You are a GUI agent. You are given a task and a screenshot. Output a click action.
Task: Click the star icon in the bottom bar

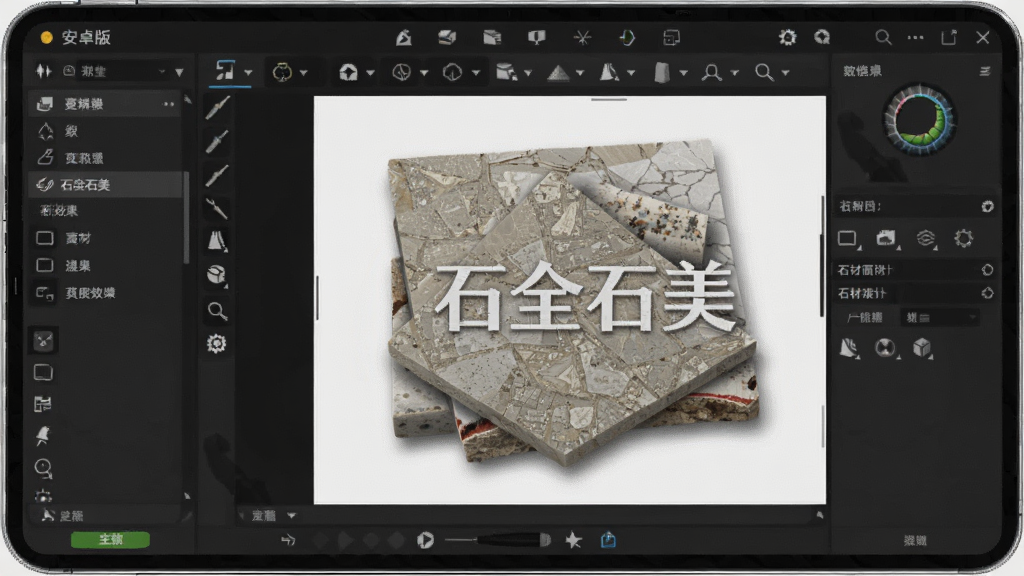pos(573,540)
